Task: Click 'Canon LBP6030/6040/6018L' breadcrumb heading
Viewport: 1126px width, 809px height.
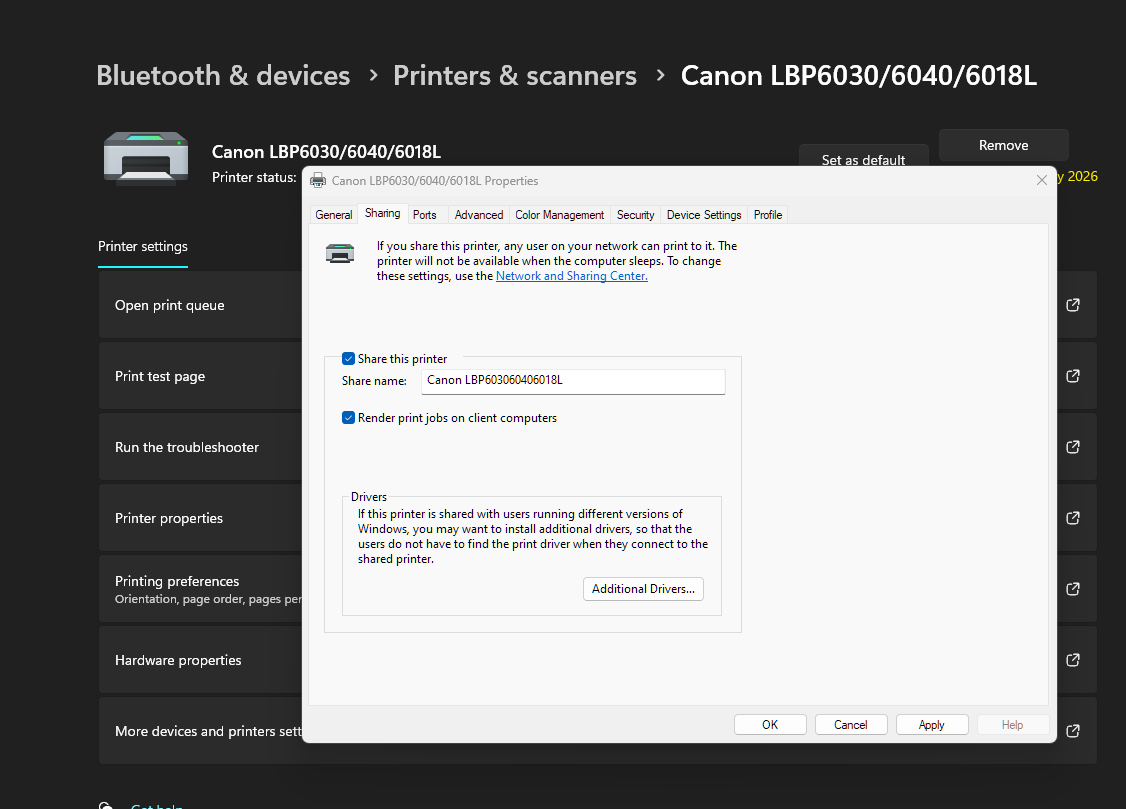Action: point(859,75)
